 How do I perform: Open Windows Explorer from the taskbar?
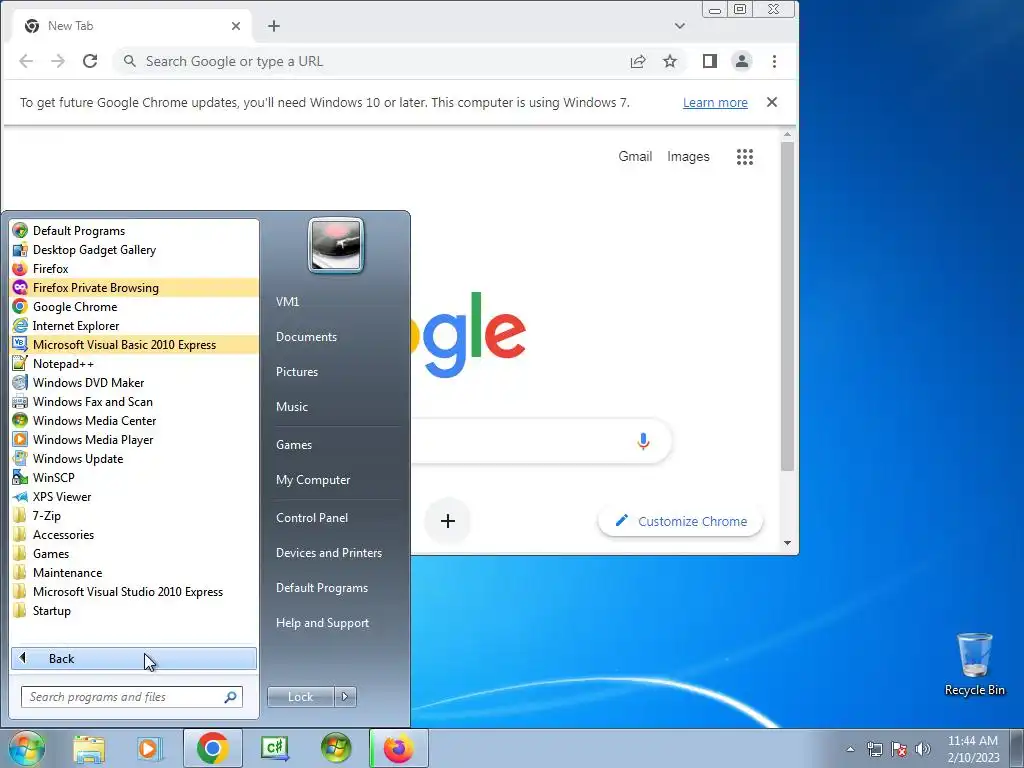point(89,748)
